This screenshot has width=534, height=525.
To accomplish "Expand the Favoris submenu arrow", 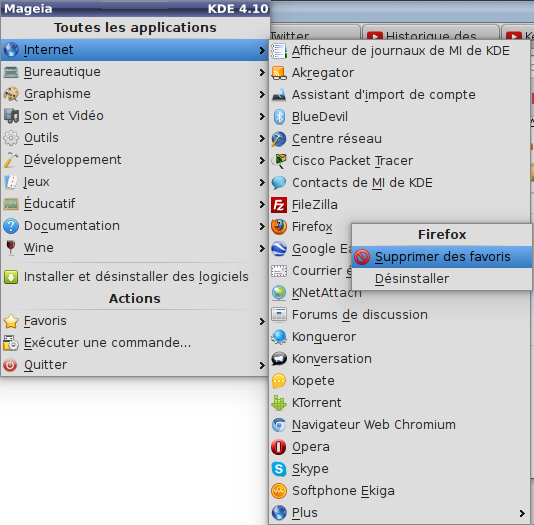I will [262, 321].
